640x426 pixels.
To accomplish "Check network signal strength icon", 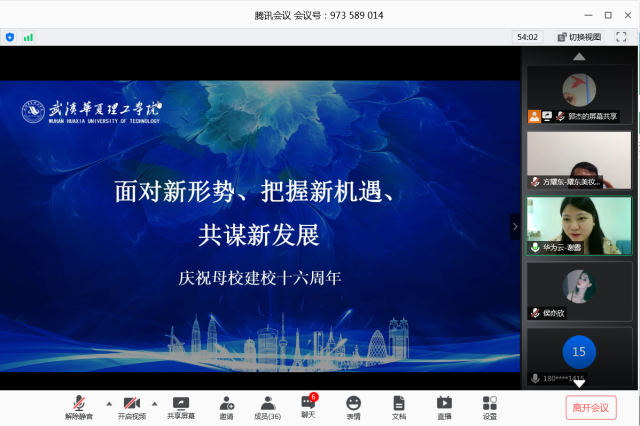I will click(x=28, y=38).
